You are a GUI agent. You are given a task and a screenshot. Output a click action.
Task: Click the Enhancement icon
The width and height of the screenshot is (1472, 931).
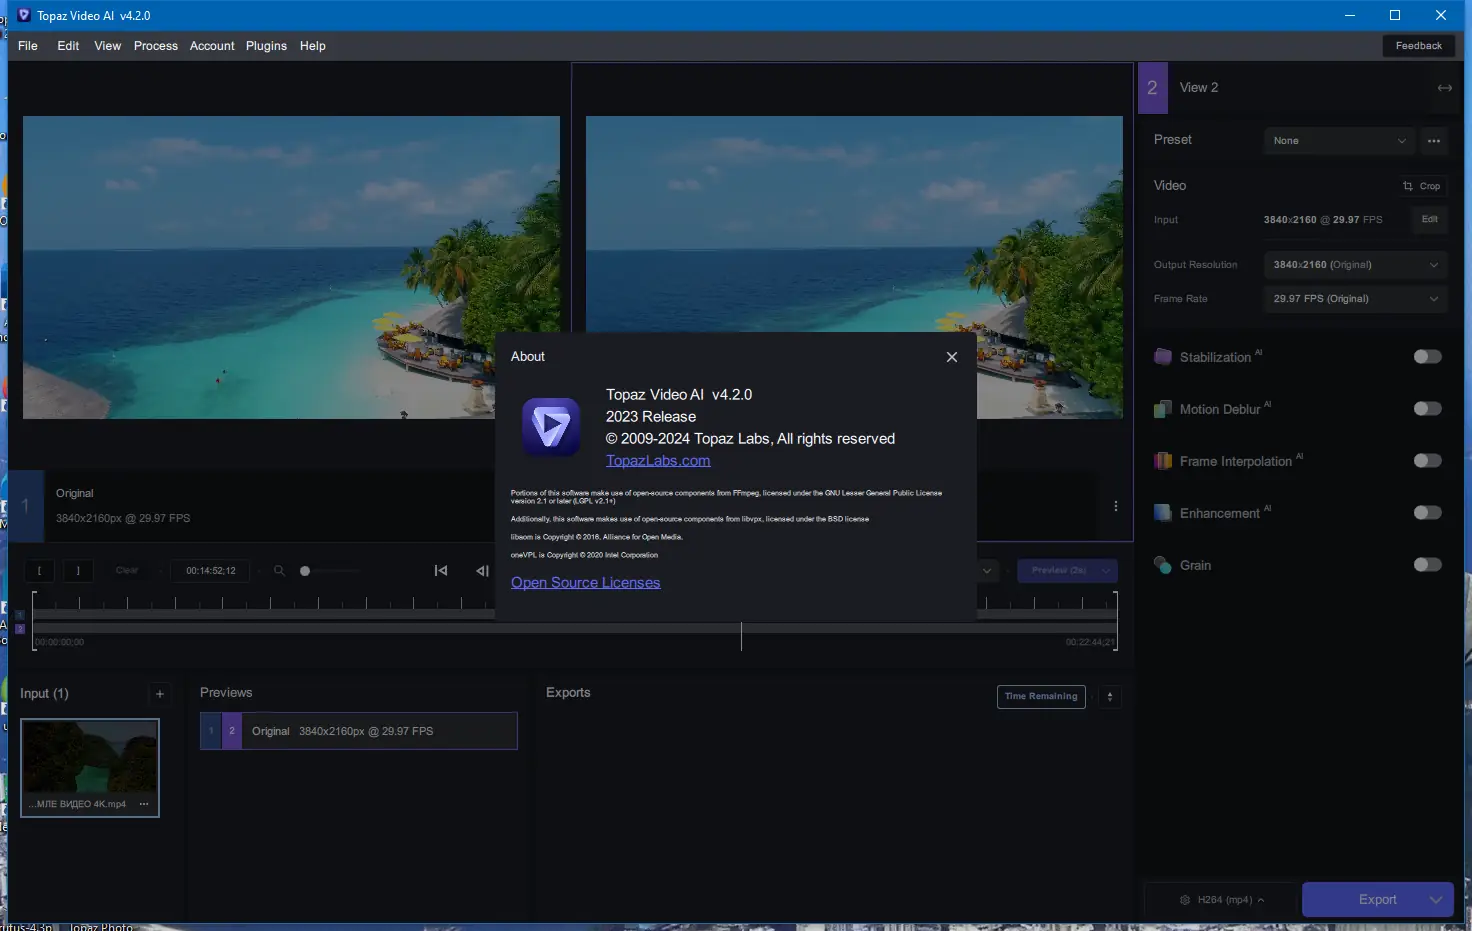point(1163,513)
